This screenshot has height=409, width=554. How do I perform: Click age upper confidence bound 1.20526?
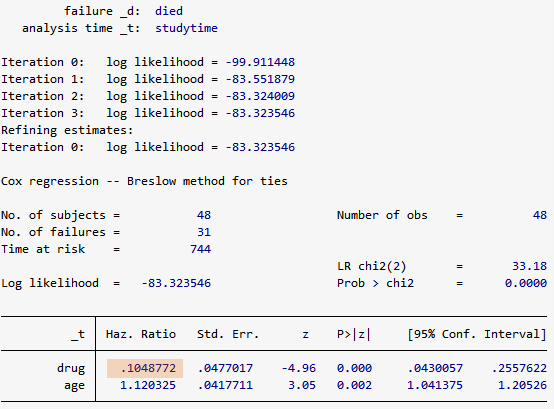tap(523, 385)
